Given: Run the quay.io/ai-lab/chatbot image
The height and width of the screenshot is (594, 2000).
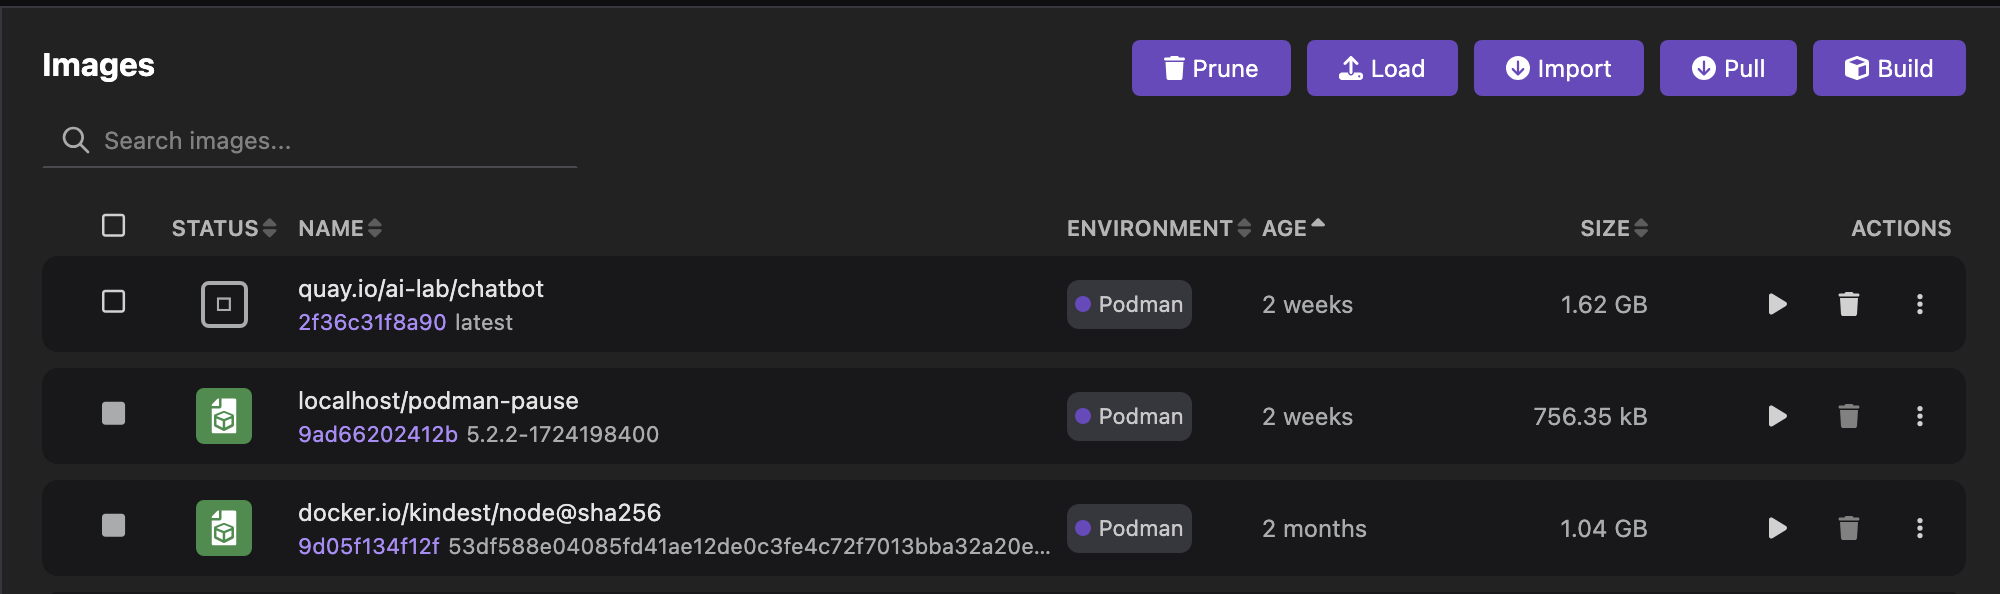Looking at the screenshot, I should 1777,304.
